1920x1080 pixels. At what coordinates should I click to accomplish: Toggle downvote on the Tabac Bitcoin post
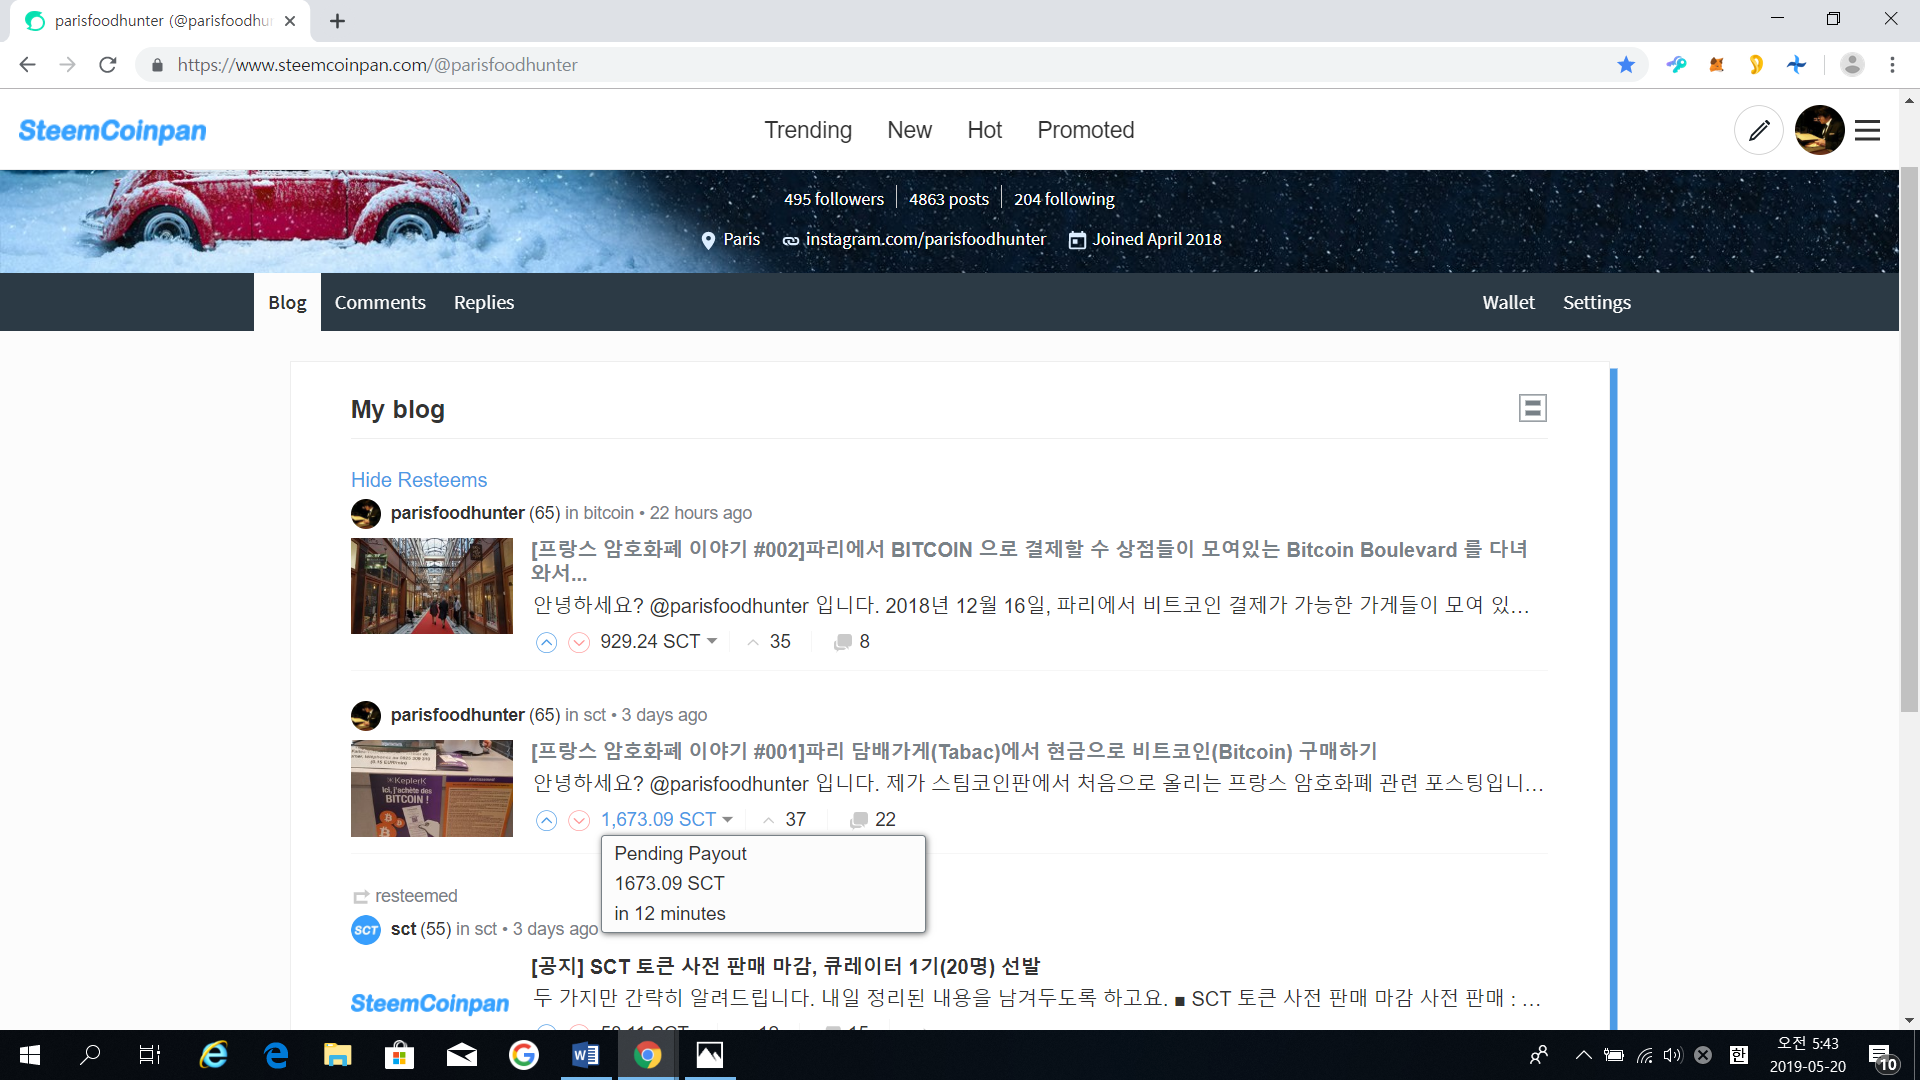click(579, 820)
